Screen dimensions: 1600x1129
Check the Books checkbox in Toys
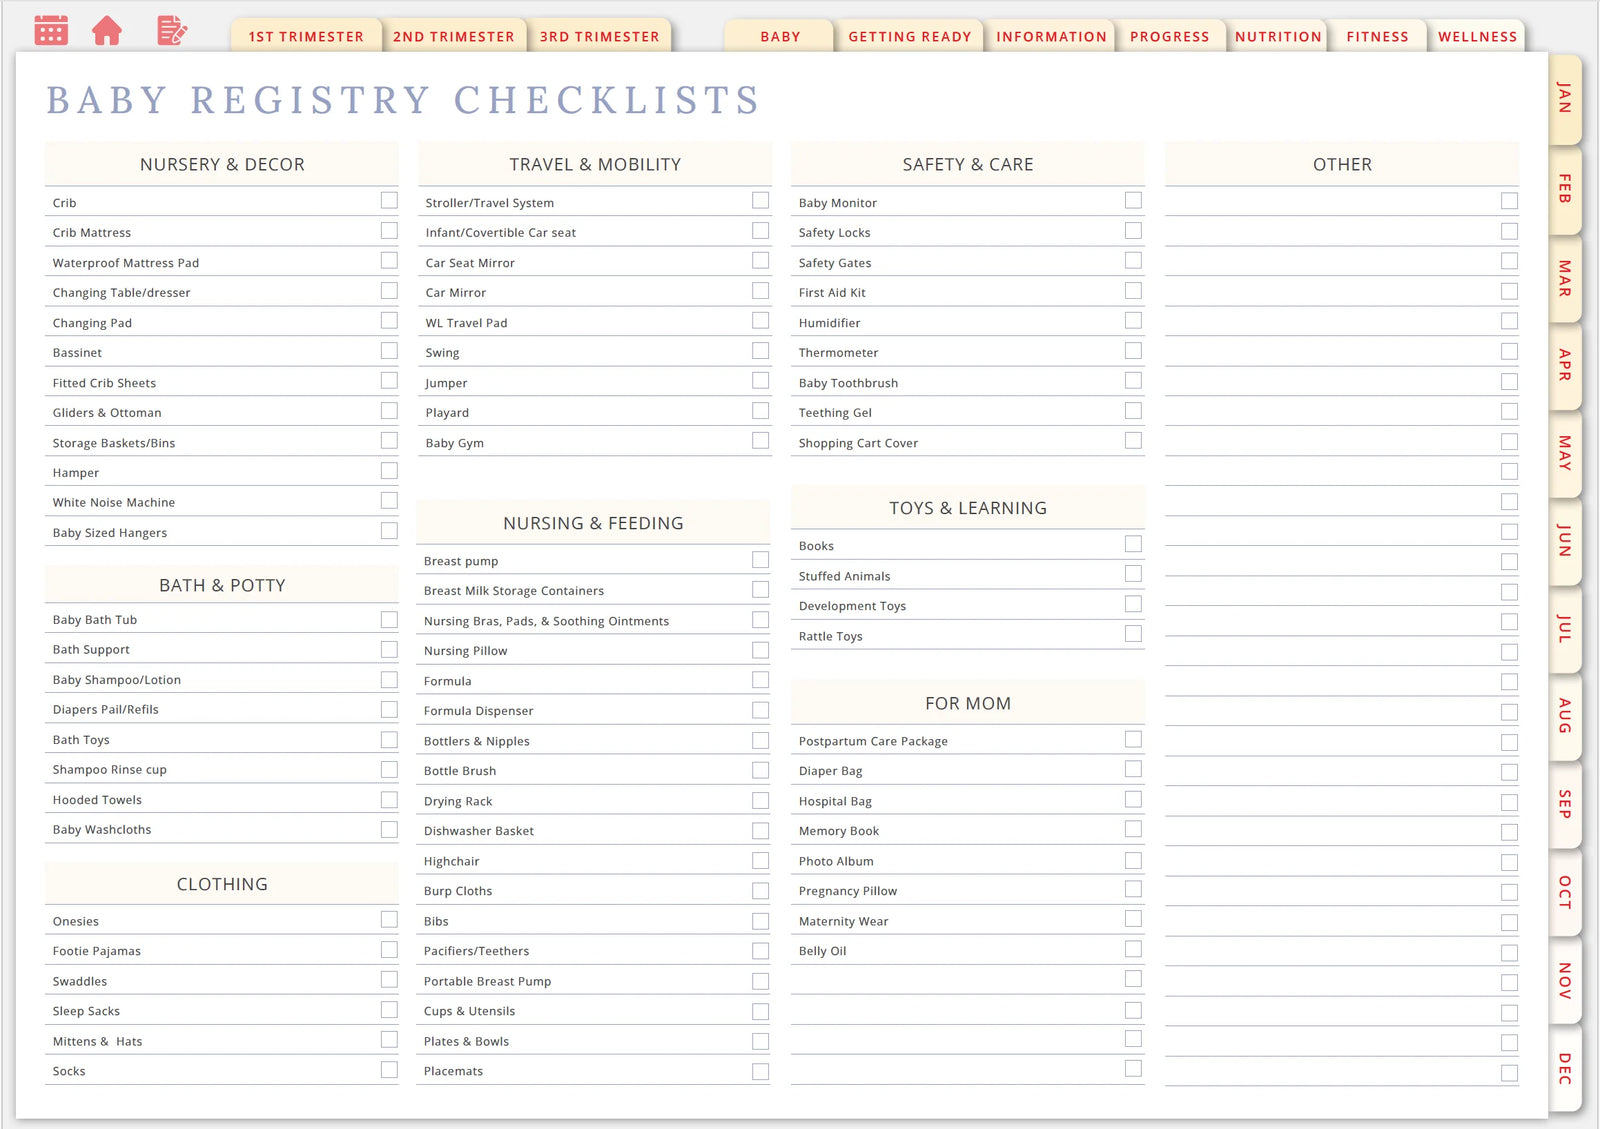pos(1133,544)
